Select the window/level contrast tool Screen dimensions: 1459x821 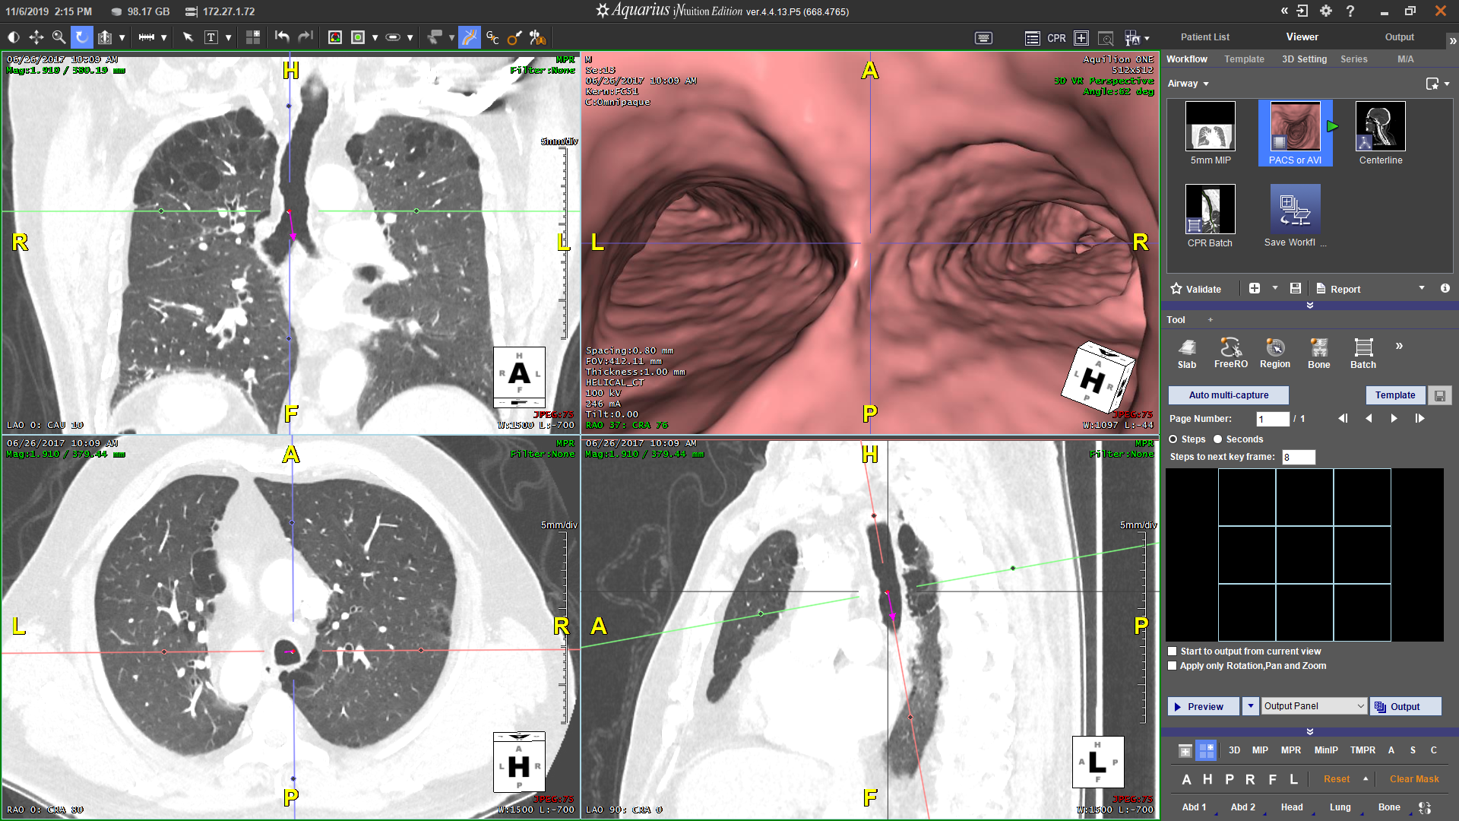tap(13, 37)
